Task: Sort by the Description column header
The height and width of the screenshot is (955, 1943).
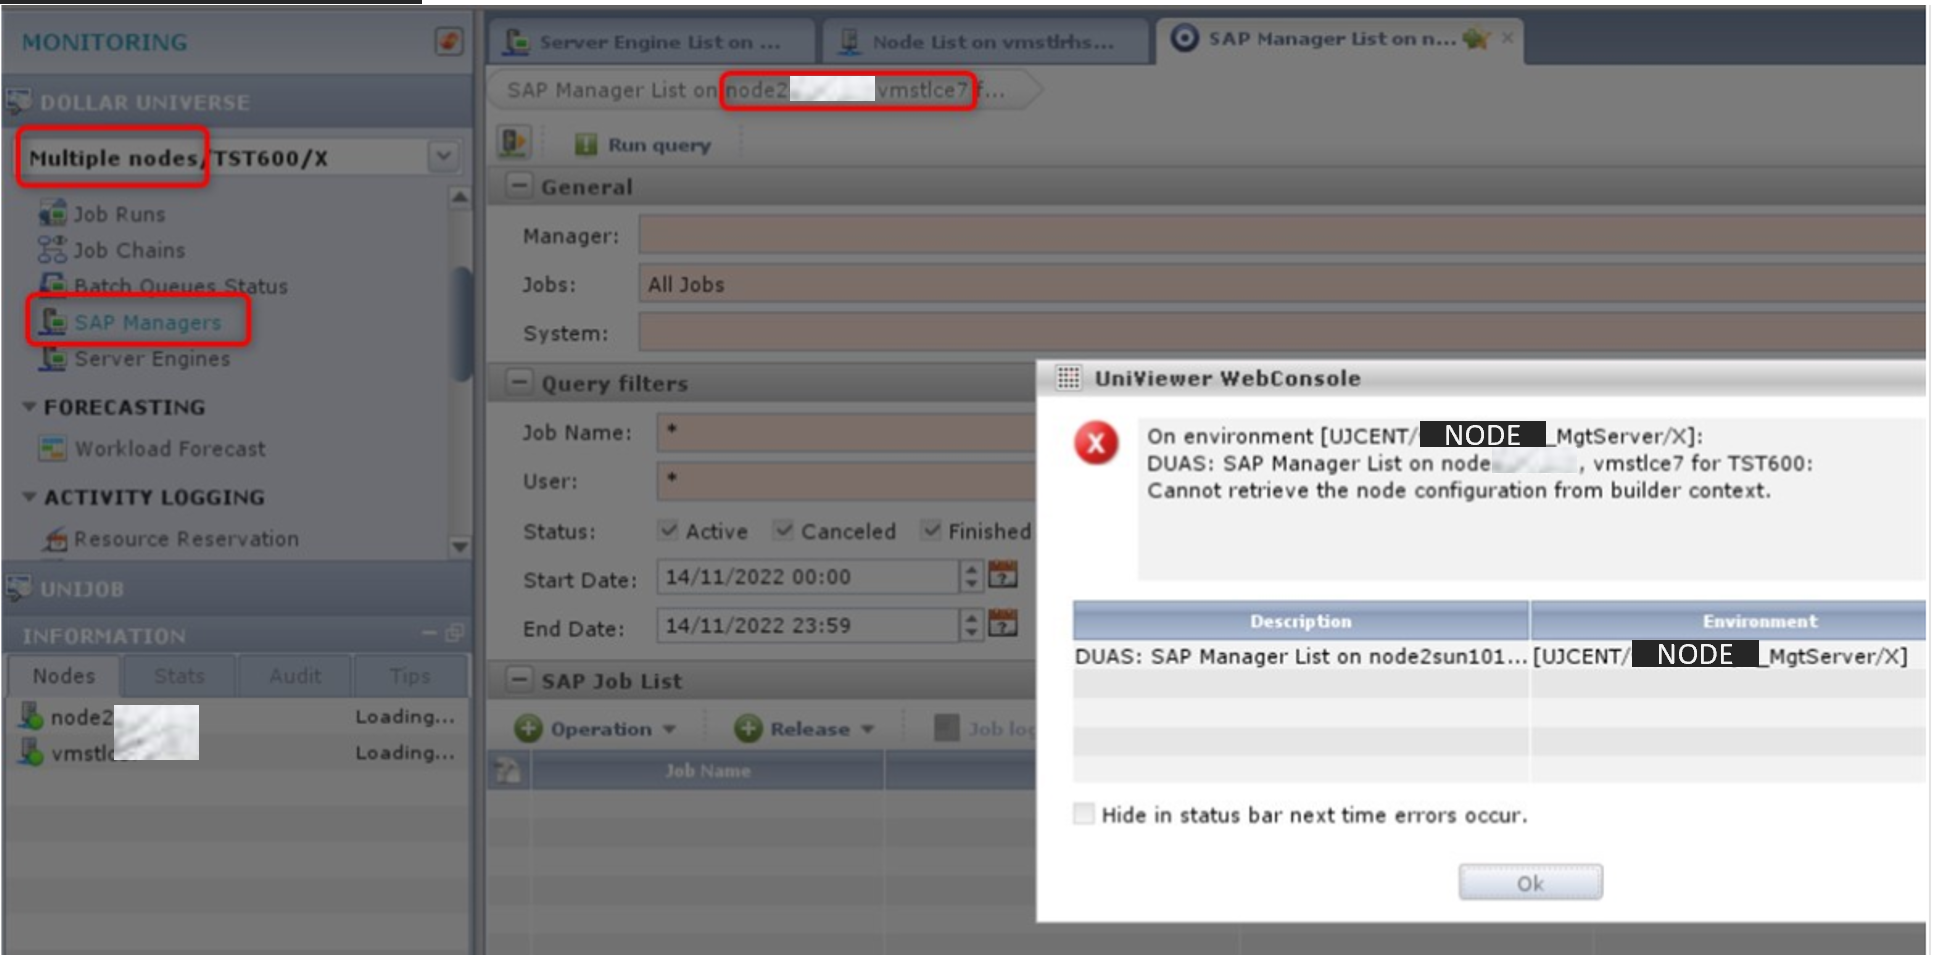Action: 1300,621
